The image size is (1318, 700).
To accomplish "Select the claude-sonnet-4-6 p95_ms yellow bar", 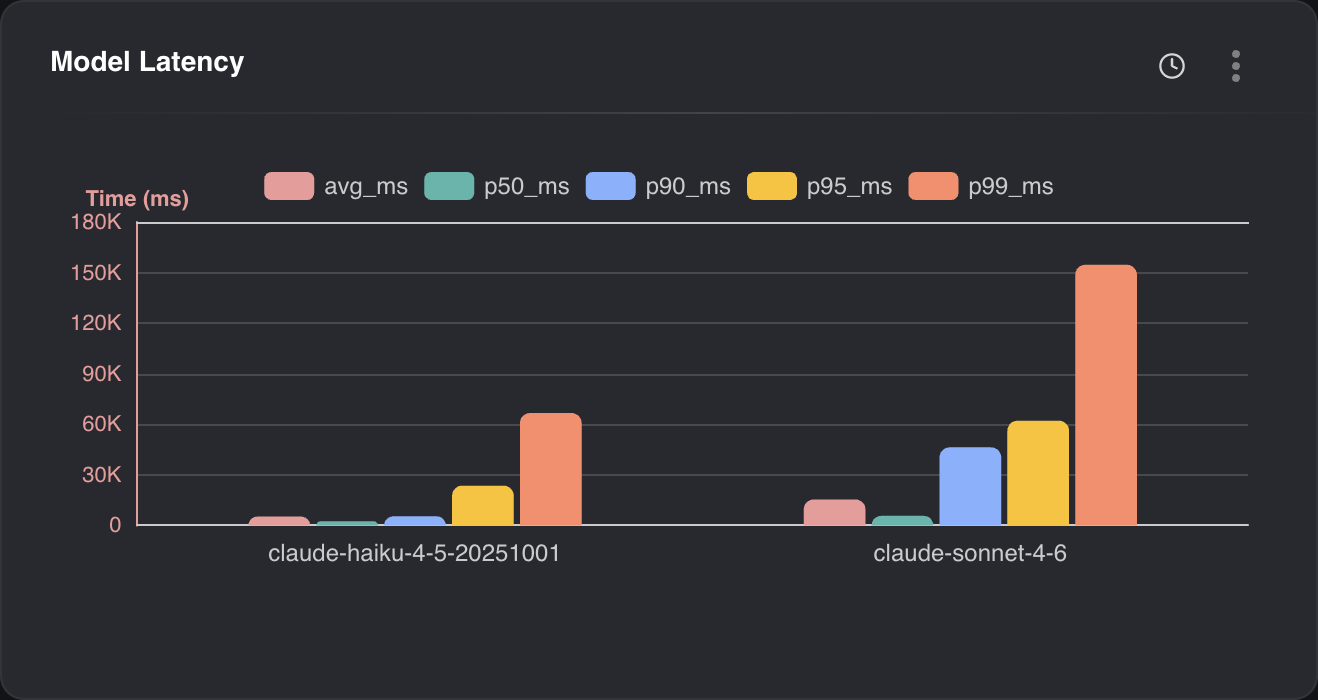I will (x=1038, y=473).
